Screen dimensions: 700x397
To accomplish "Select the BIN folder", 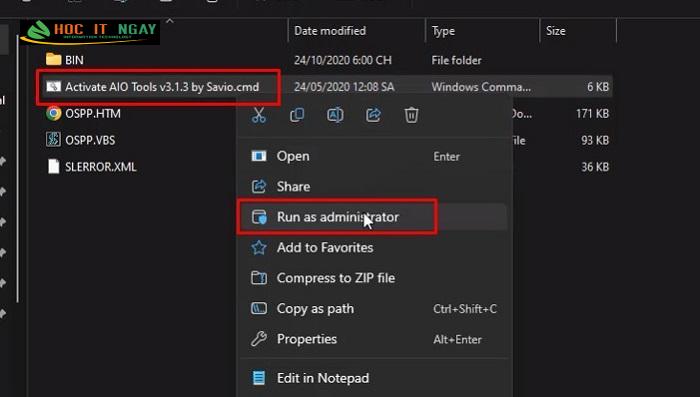I will click(x=74, y=60).
